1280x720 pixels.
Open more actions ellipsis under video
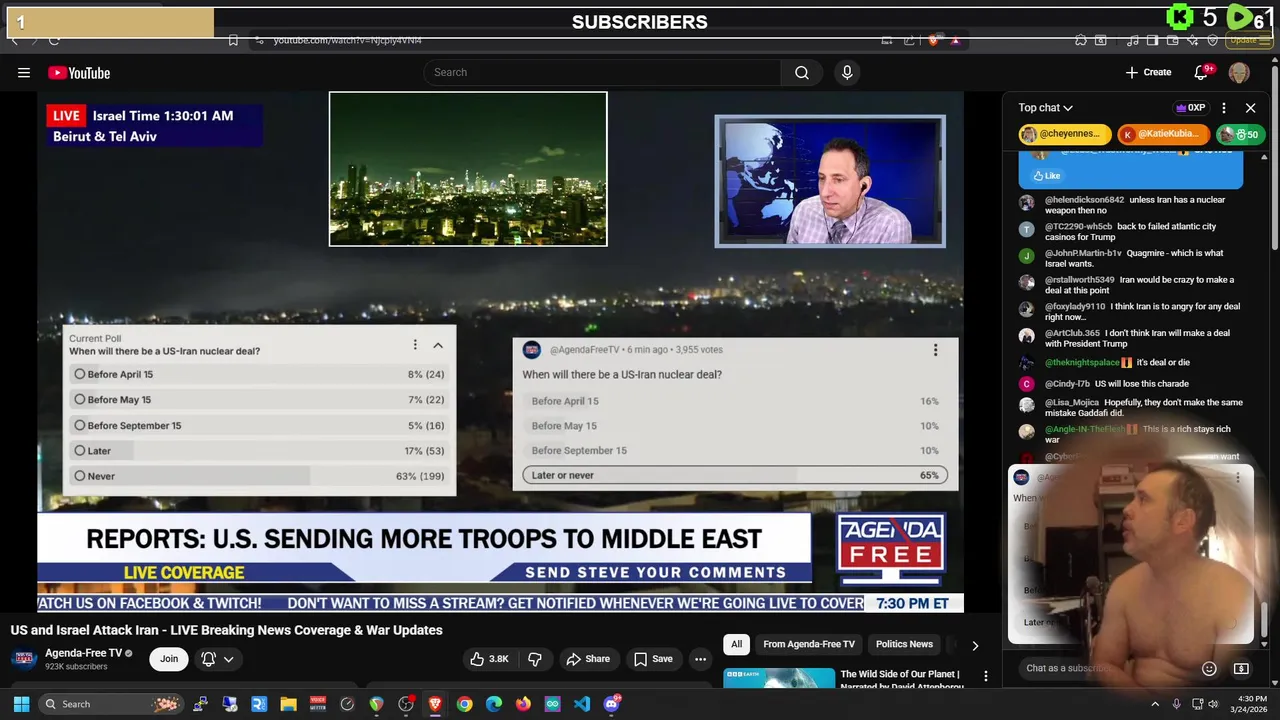coord(700,659)
